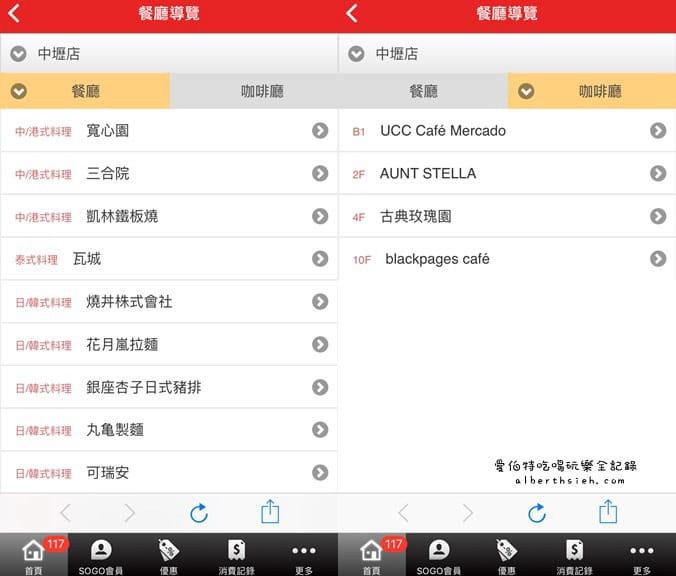Open 三合院 restaurant entry
This screenshot has height=576, width=676.
click(169, 173)
